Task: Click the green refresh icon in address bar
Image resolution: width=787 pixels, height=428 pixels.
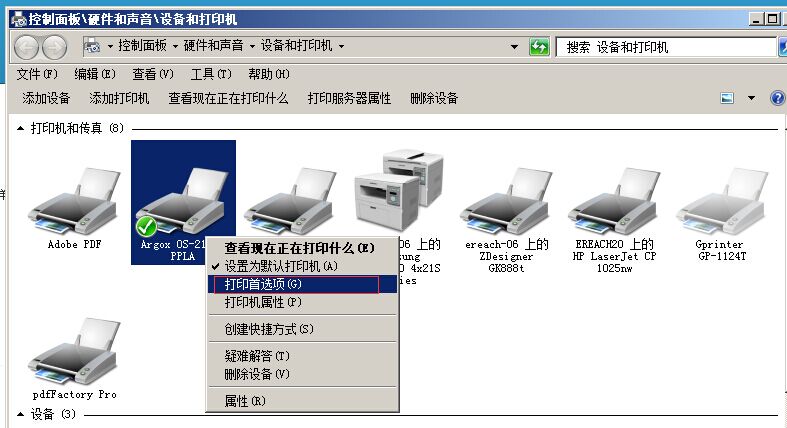Action: click(x=539, y=47)
